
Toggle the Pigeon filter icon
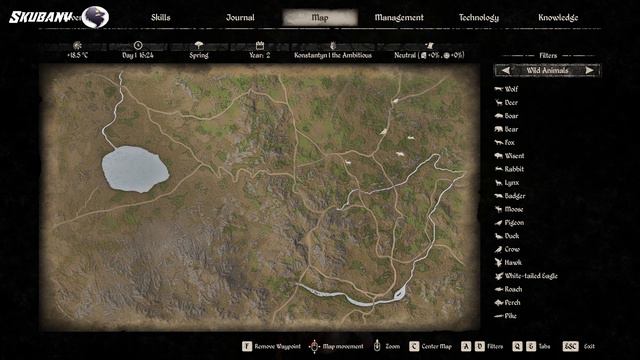[498, 222]
